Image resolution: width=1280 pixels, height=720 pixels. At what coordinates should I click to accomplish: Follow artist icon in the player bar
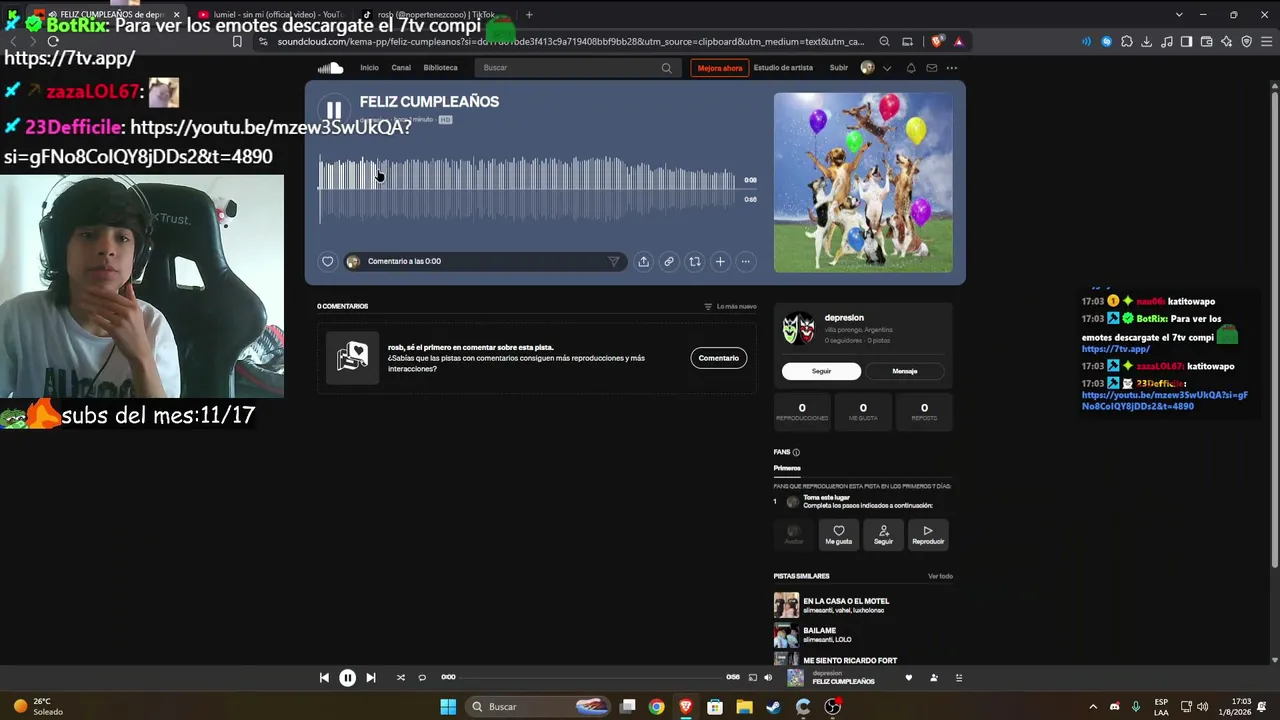click(934, 678)
